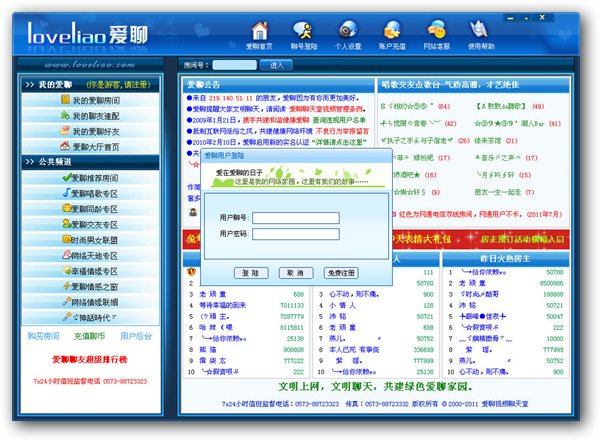Click 爱聊聊天室视频管理条例 red link
The image size is (600, 441).
coord(326,109)
